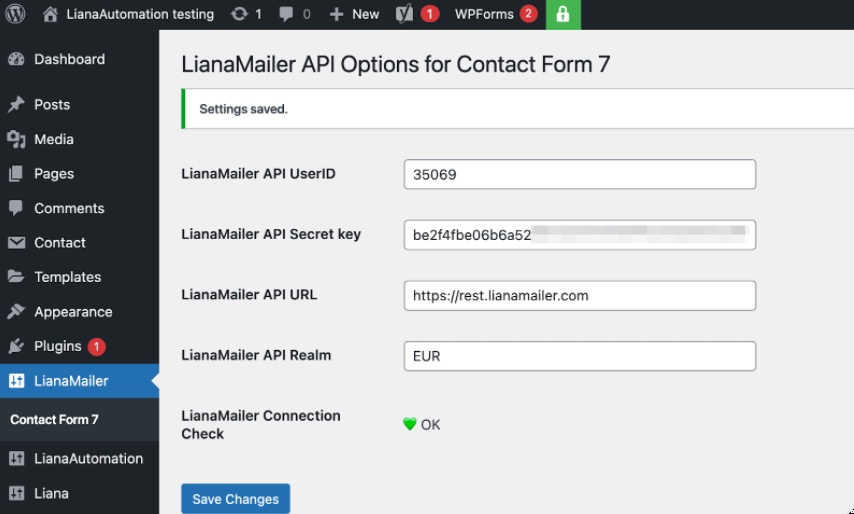Click the WPForms notification badge showing 2

pos(528,14)
